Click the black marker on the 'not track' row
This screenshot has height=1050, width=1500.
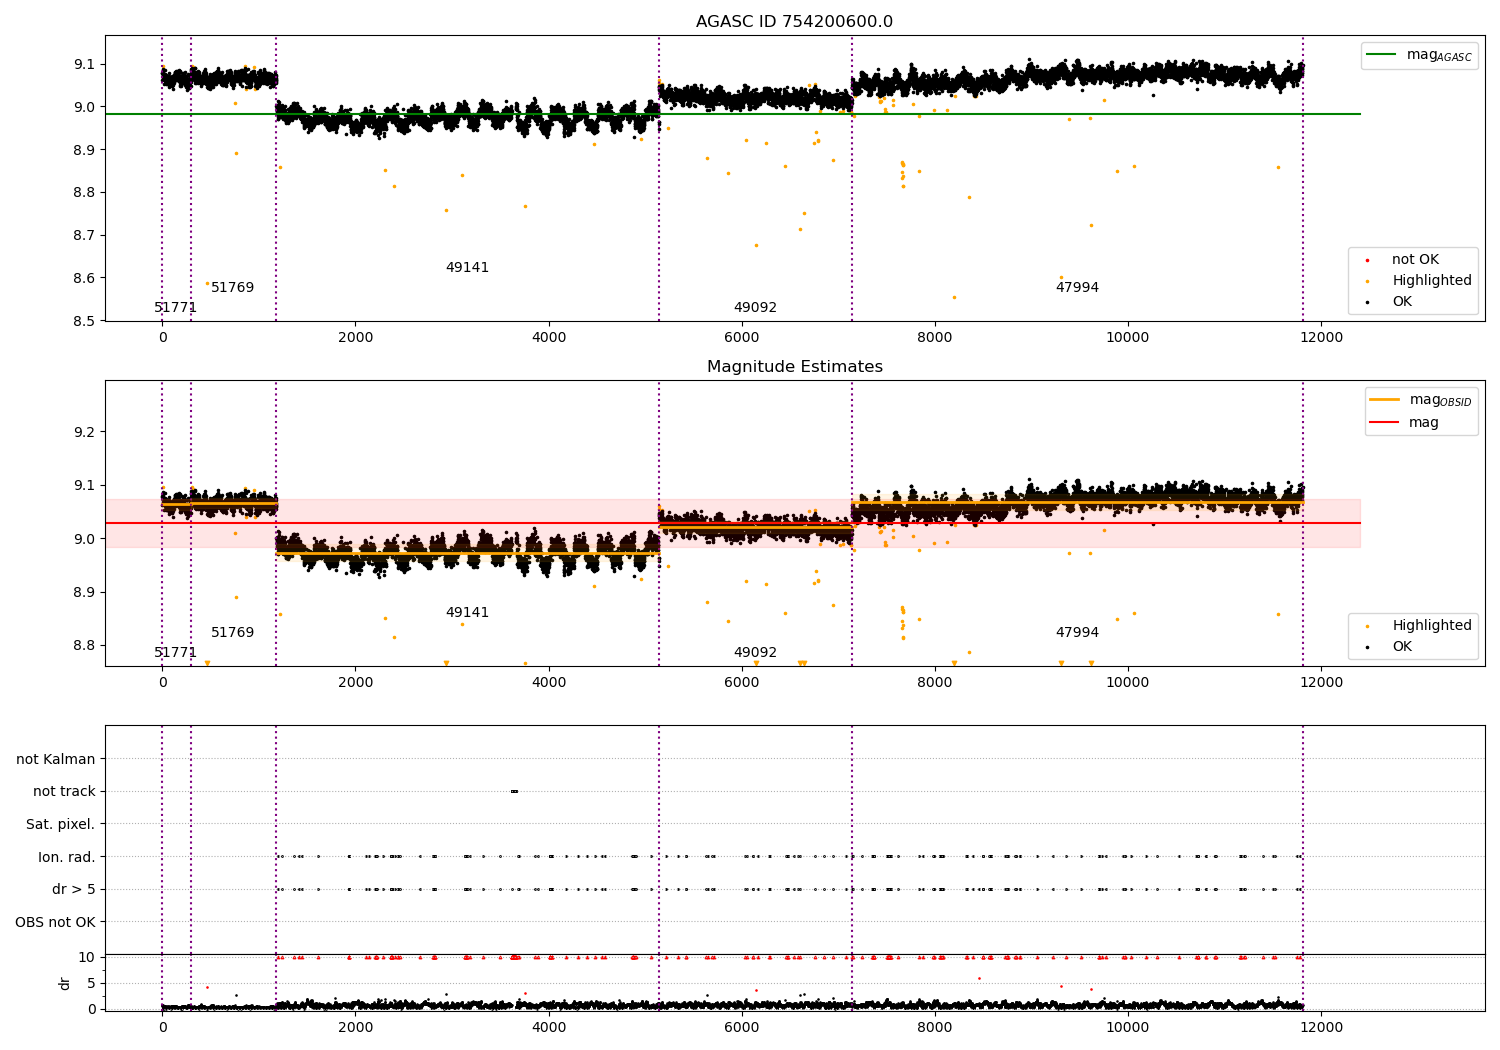coord(514,792)
